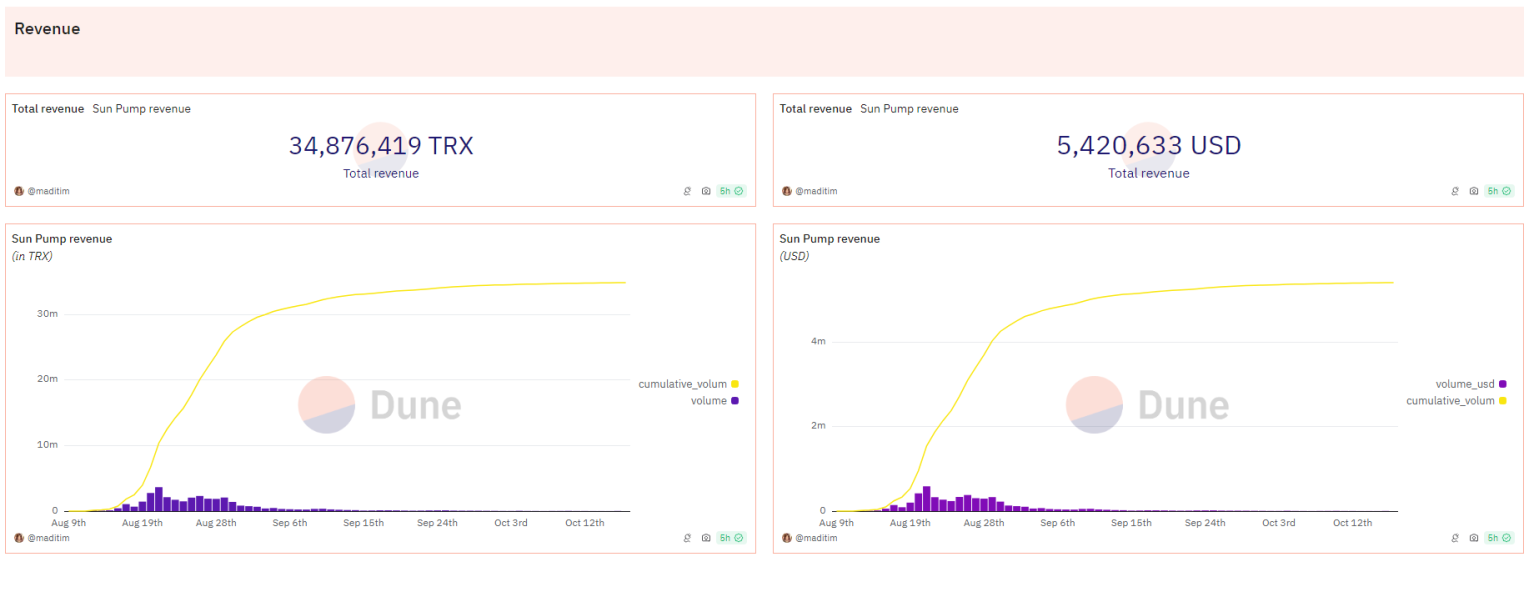
Task: Toggle volume_usd series in USD chart legend
Action: coord(1465,384)
